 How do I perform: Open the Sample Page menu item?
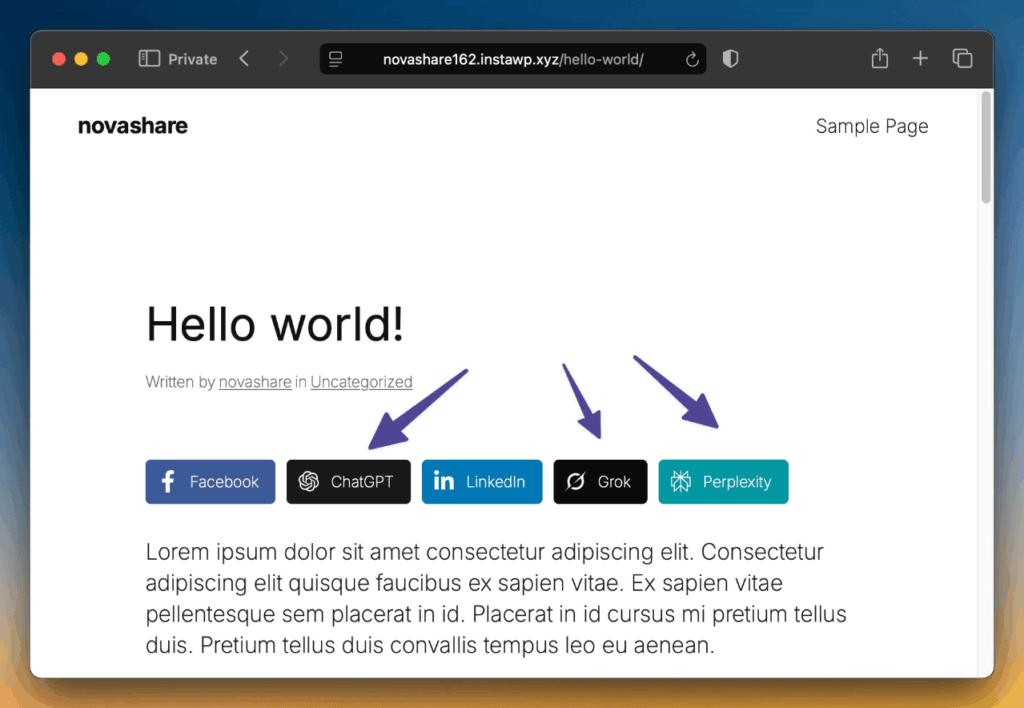coord(871,126)
